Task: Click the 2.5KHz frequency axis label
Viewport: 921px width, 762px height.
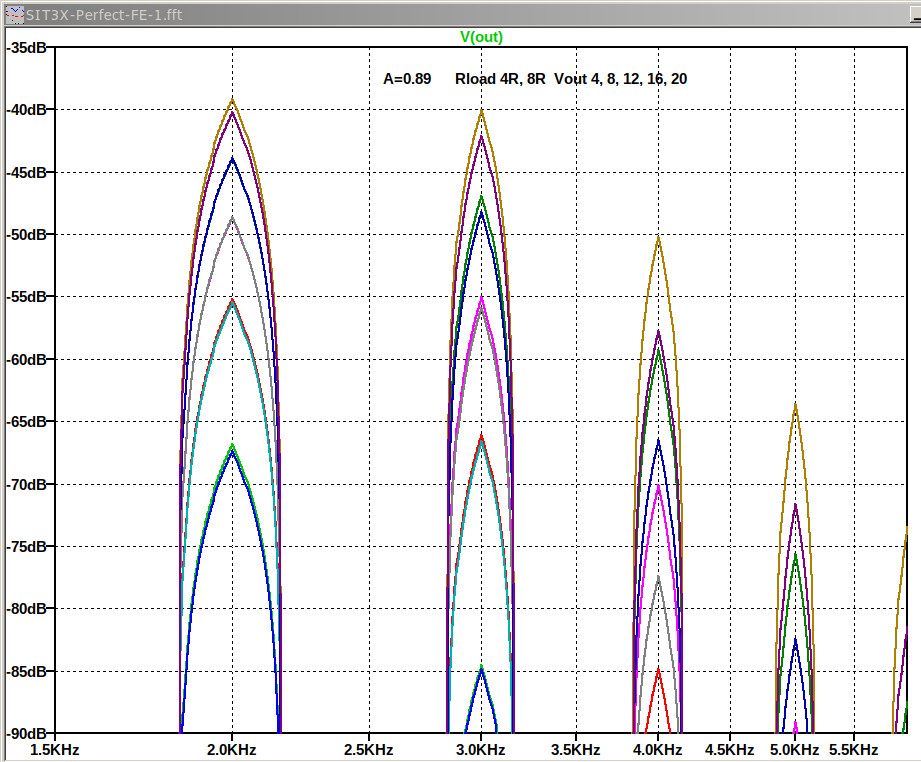Action: point(369,750)
